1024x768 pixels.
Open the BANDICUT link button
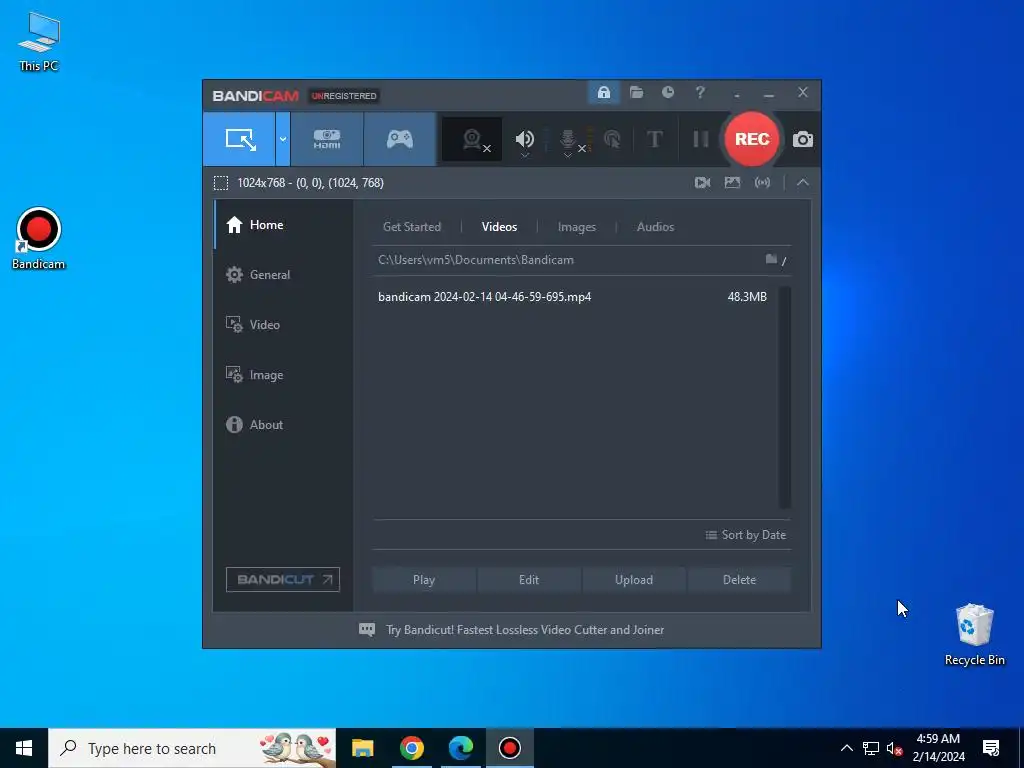tap(283, 579)
